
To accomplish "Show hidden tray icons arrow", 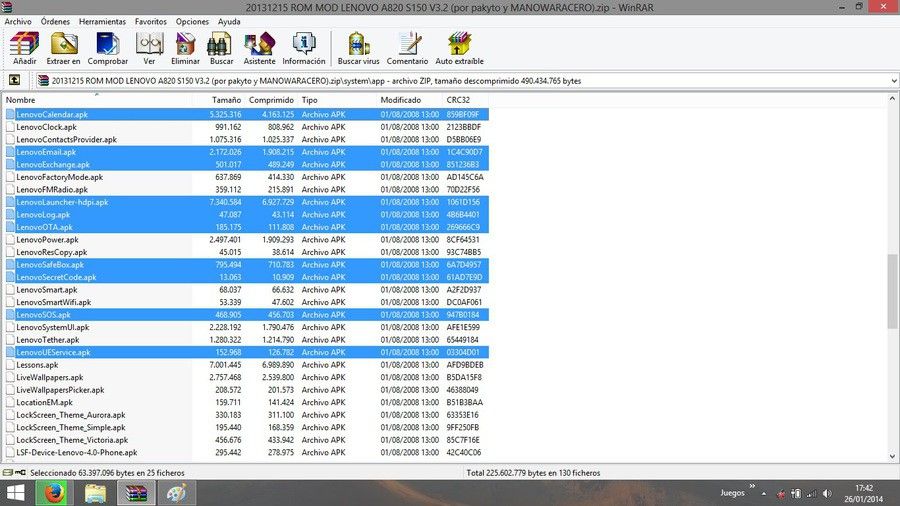I will [x=763, y=493].
